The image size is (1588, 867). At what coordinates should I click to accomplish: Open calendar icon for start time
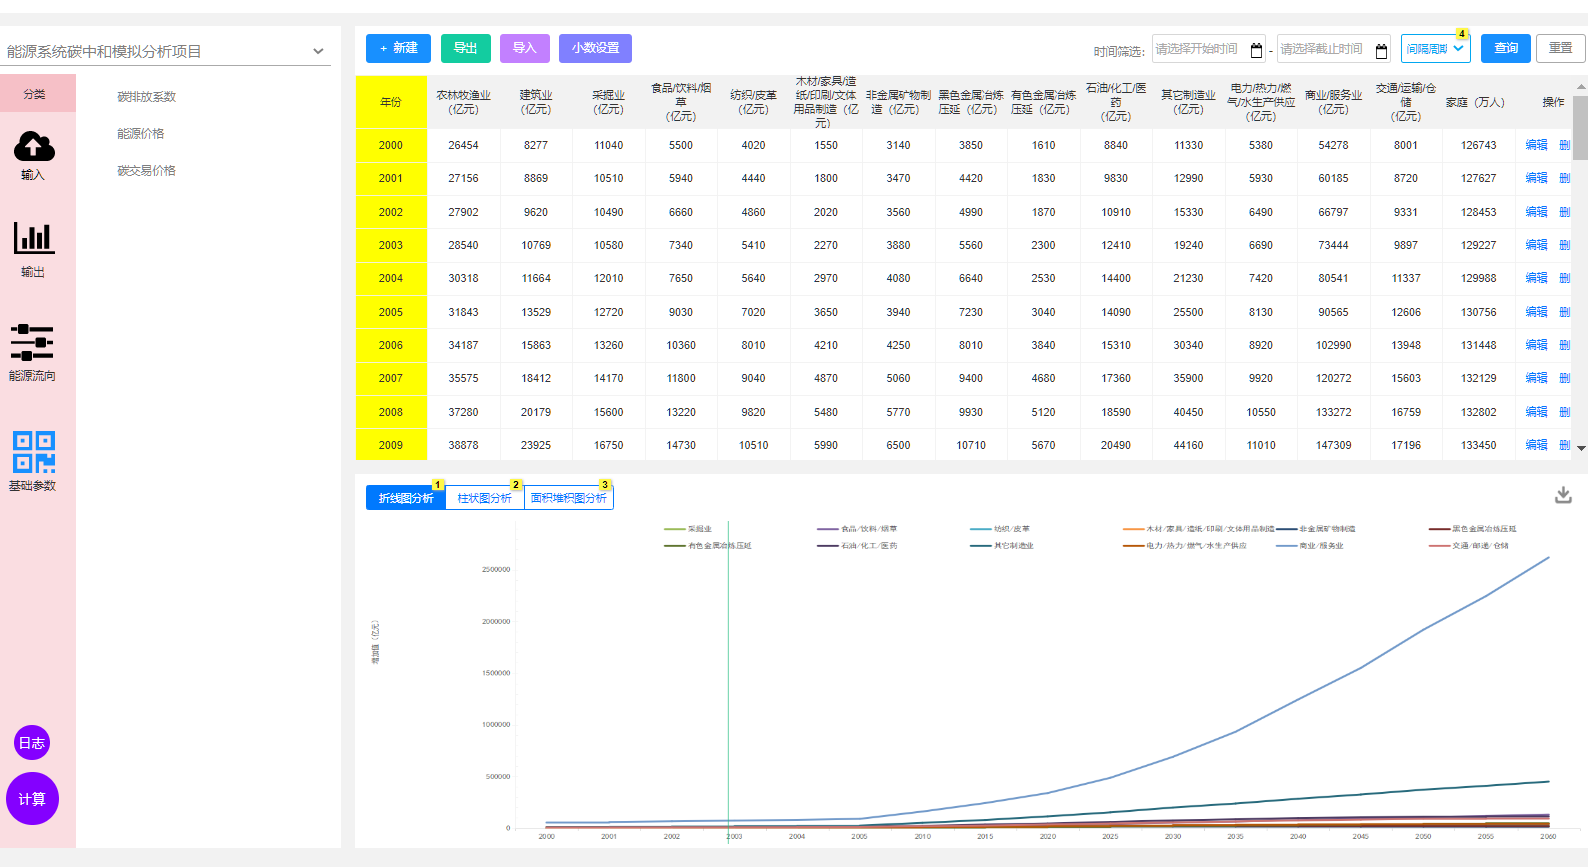(x=1257, y=49)
